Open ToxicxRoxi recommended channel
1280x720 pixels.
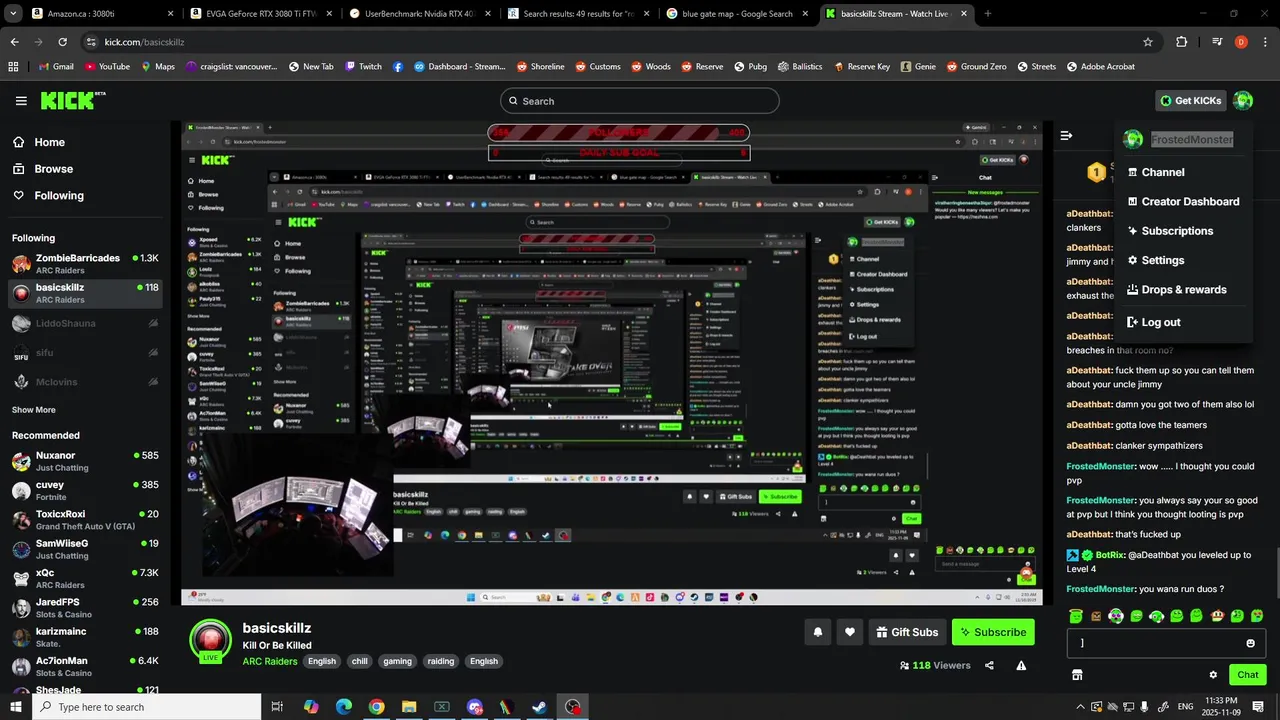(x=85, y=520)
